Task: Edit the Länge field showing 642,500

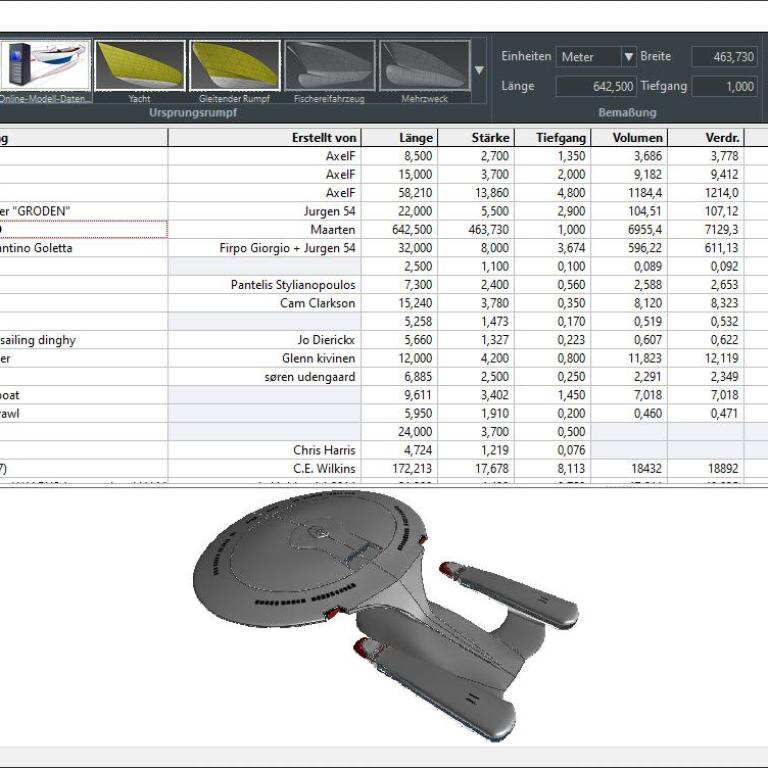Action: [x=596, y=87]
